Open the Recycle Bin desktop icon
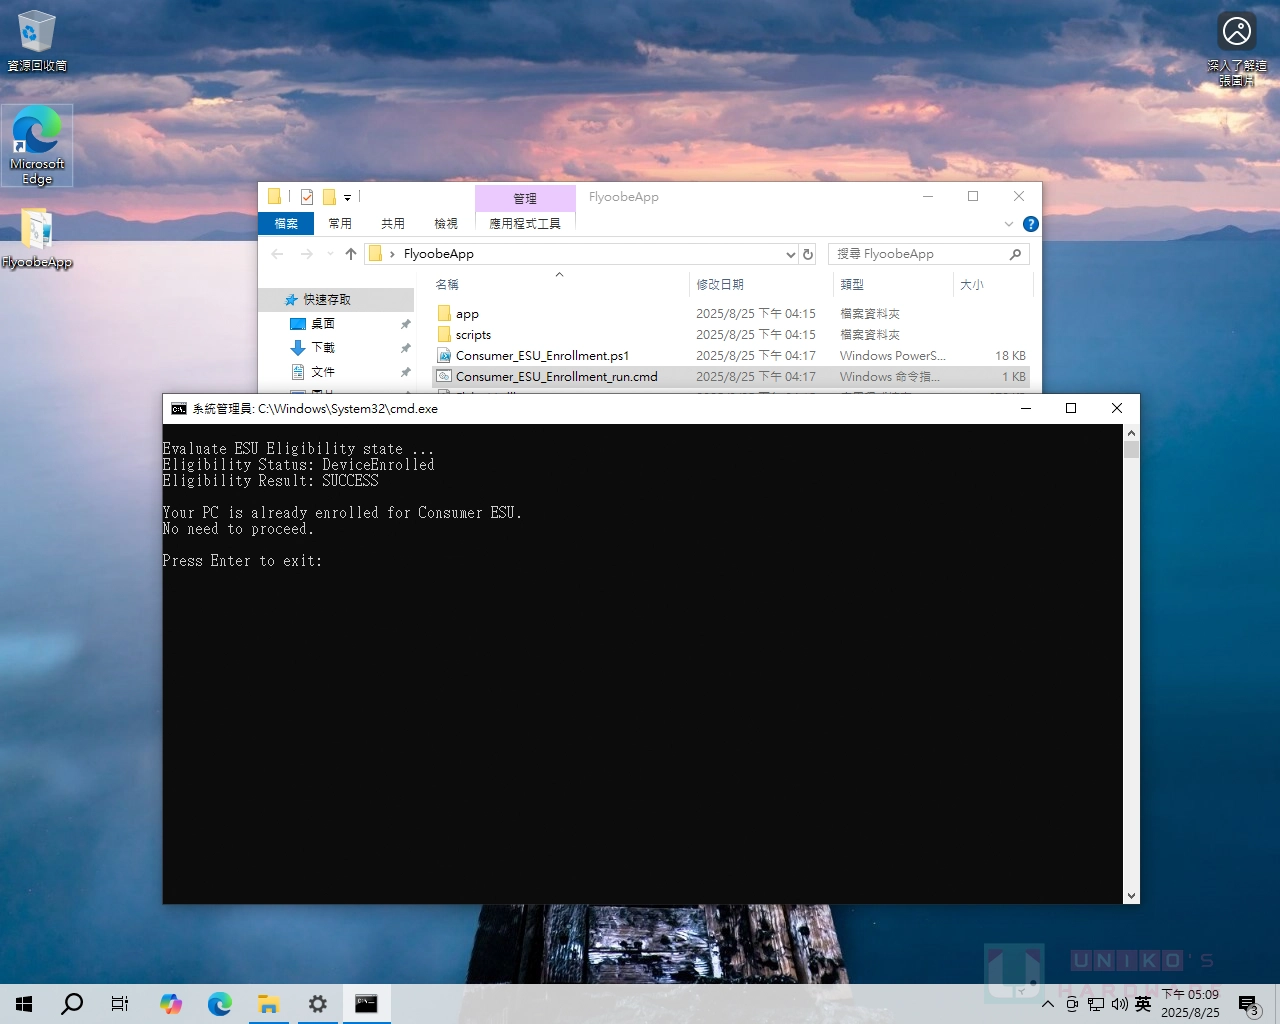1280x1024 pixels. (x=37, y=41)
